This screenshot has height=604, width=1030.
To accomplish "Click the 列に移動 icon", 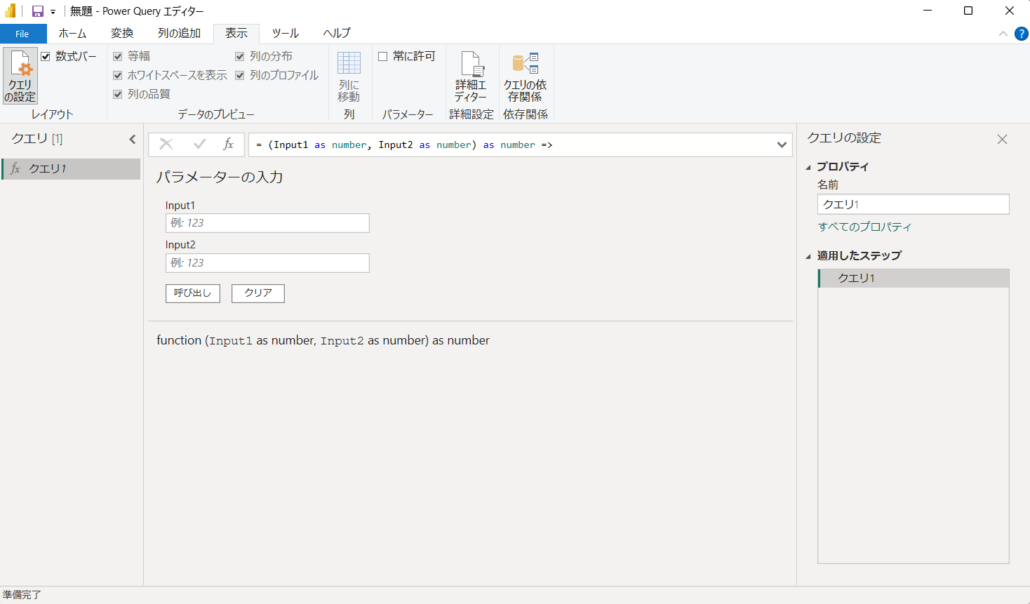I will [x=348, y=76].
